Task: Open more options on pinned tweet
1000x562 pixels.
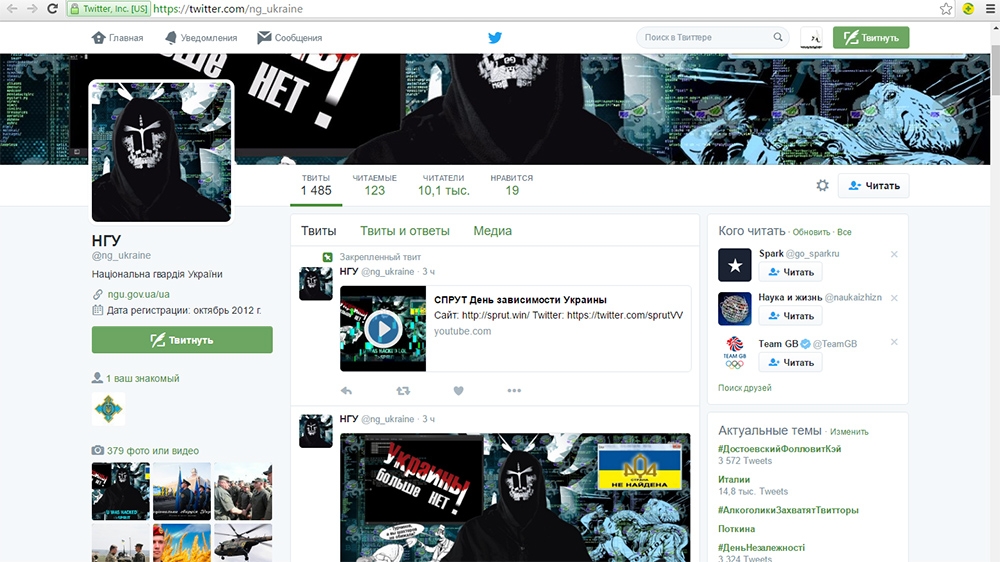Action: (x=514, y=390)
